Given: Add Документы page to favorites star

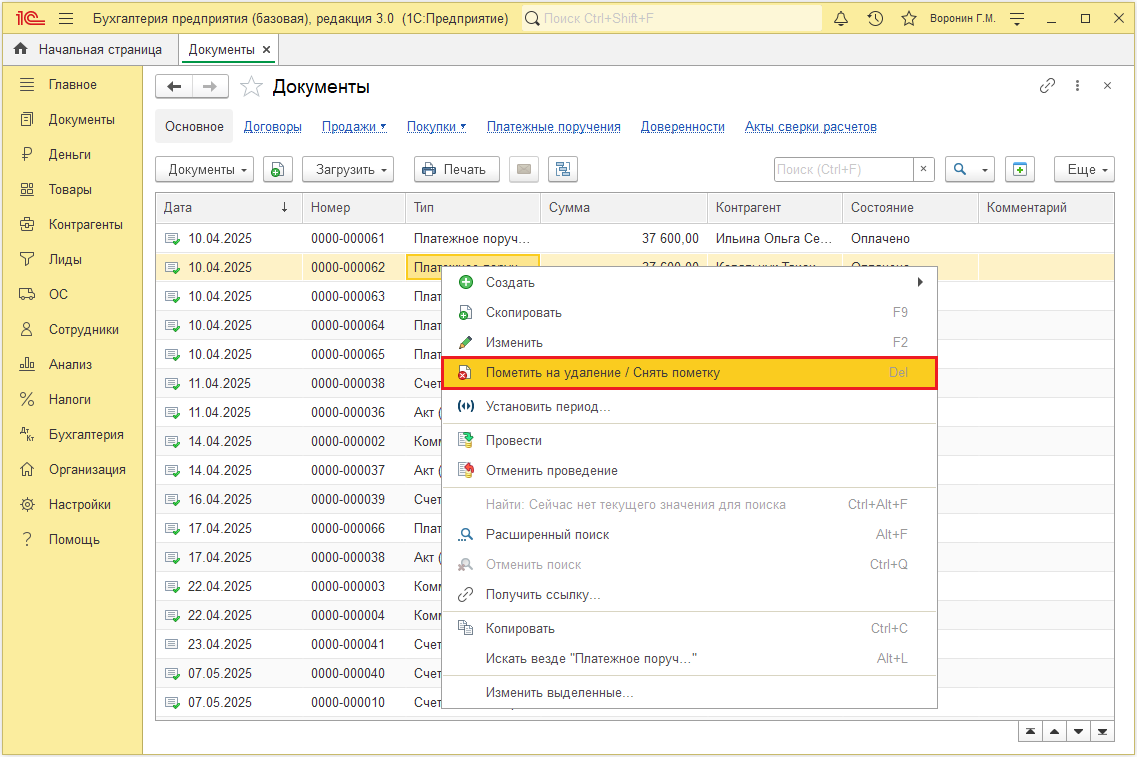Looking at the screenshot, I should (x=251, y=87).
